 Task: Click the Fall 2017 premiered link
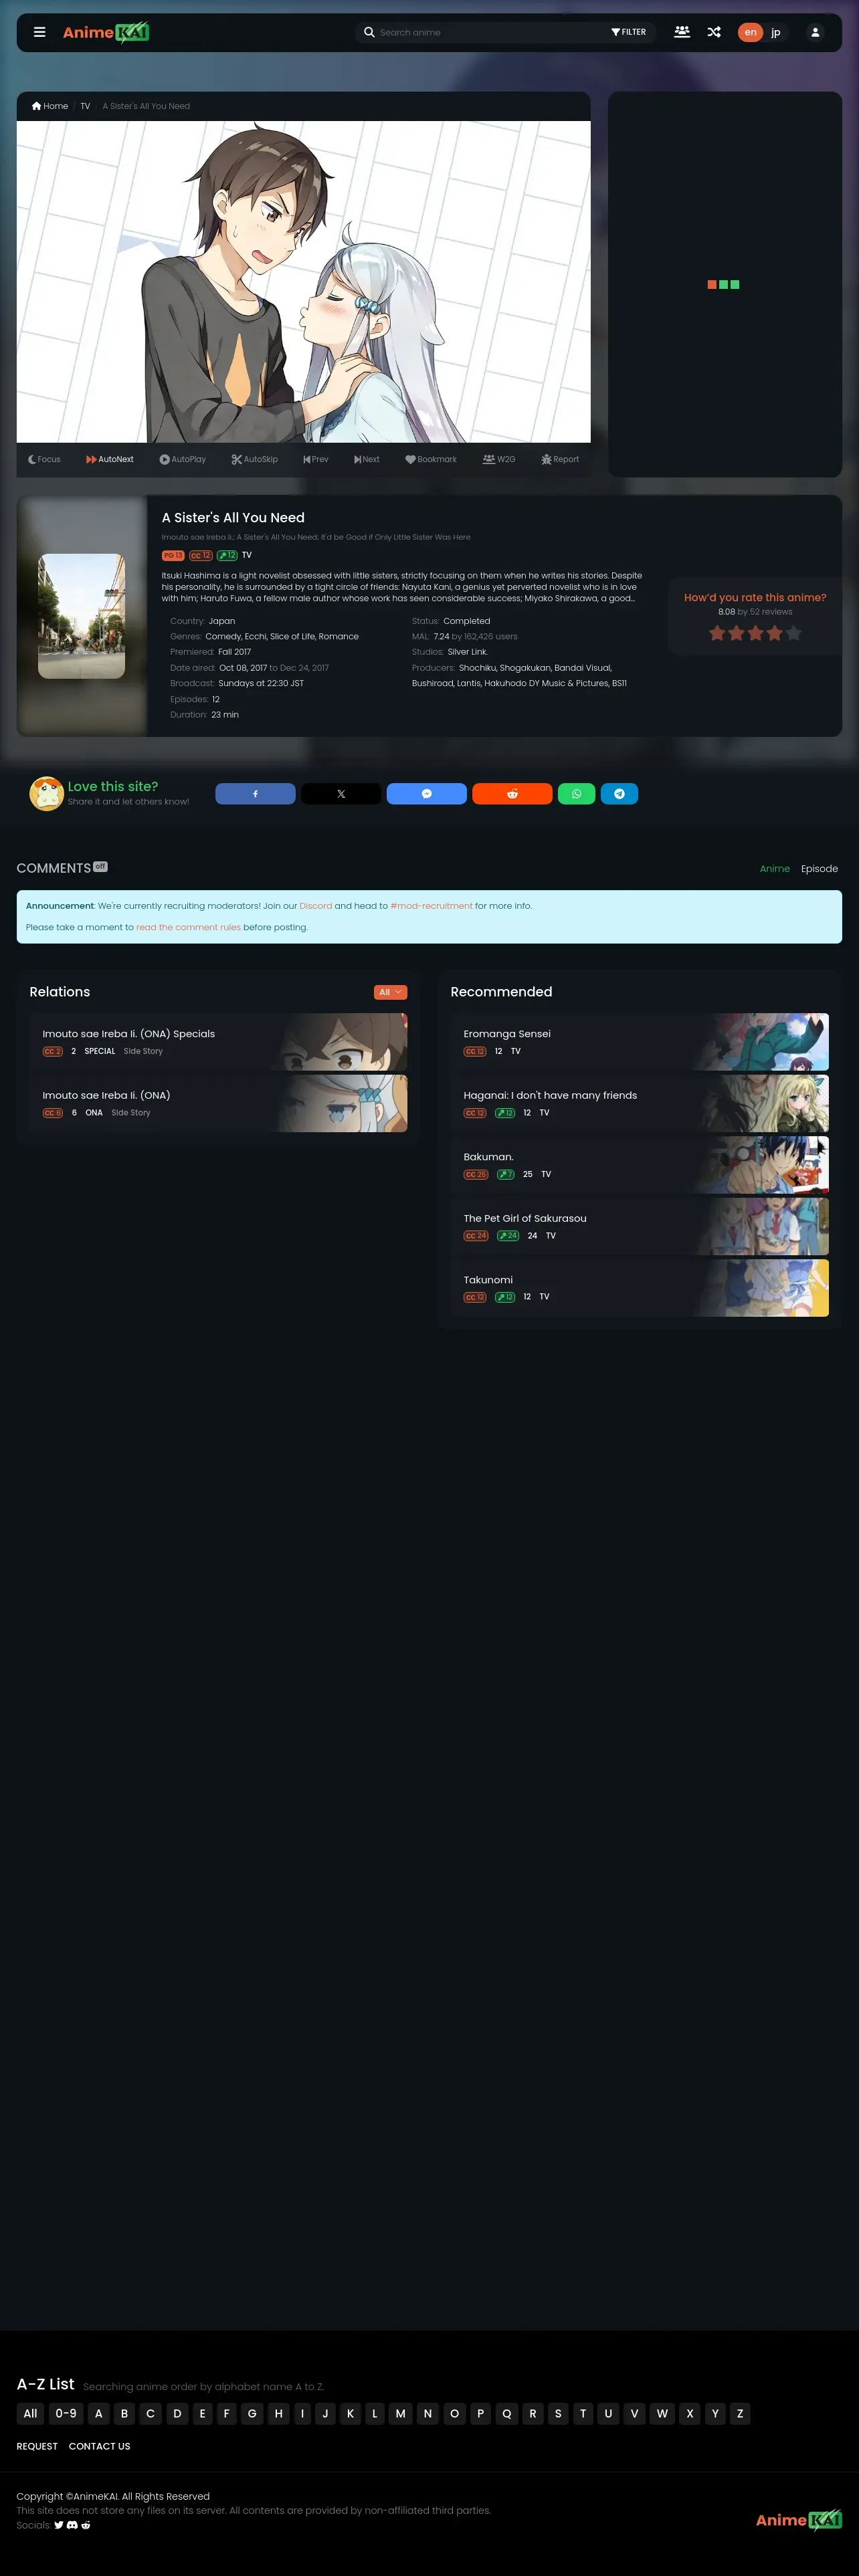(x=234, y=652)
